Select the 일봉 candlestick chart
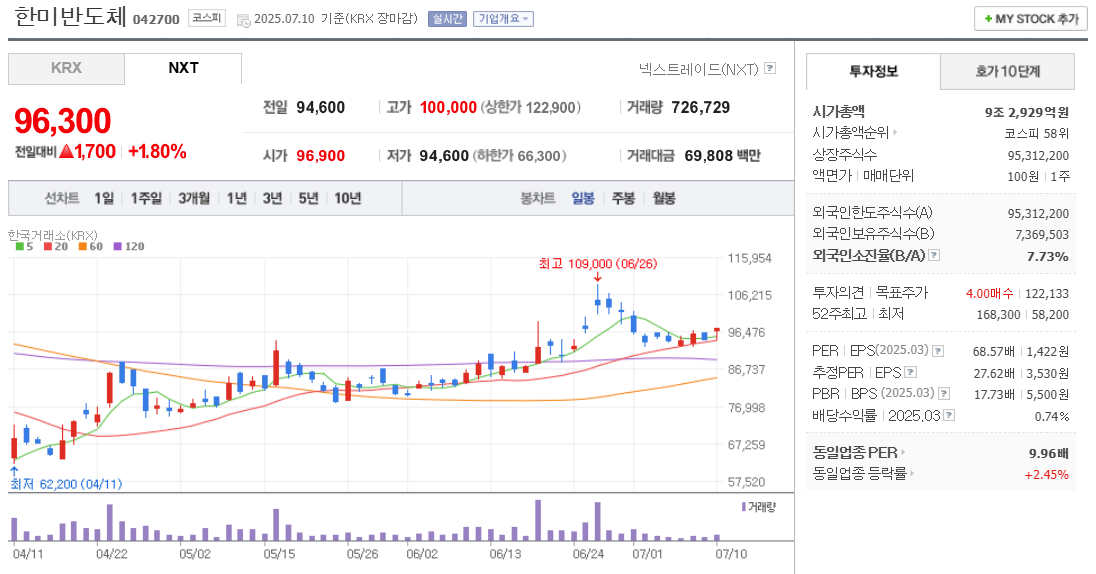Screen dimensions: 1096x574 point(583,199)
